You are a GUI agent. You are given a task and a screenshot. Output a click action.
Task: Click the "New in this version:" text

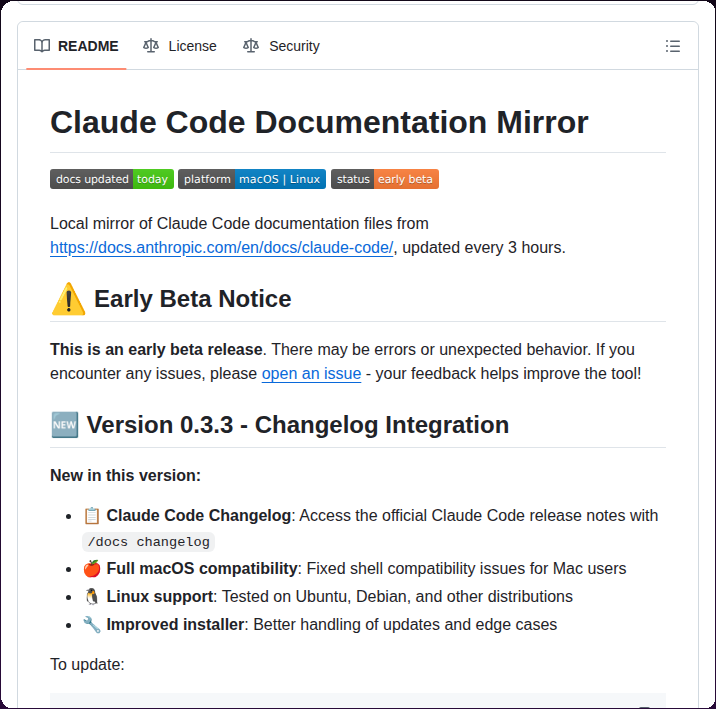[126, 476]
